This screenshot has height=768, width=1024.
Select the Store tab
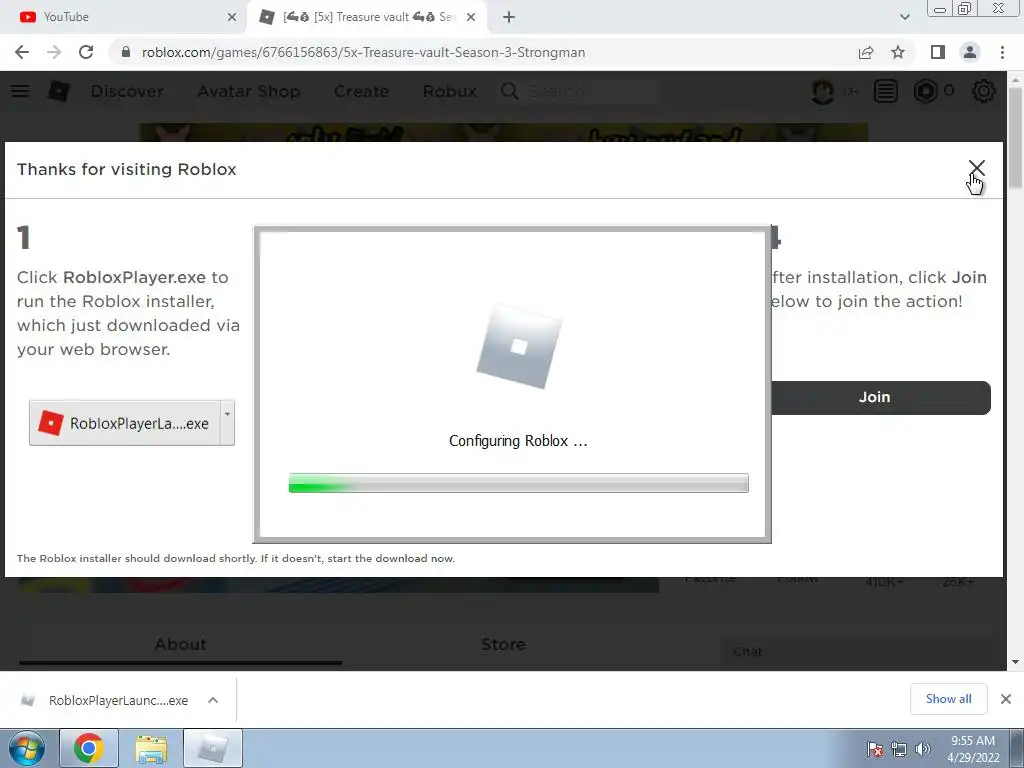(x=504, y=645)
